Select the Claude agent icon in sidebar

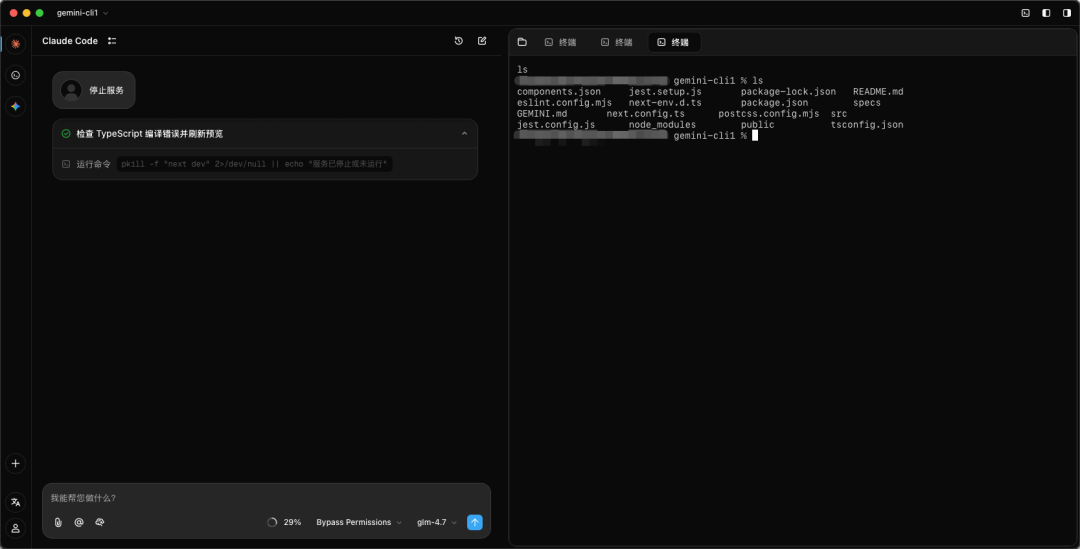tap(15, 44)
